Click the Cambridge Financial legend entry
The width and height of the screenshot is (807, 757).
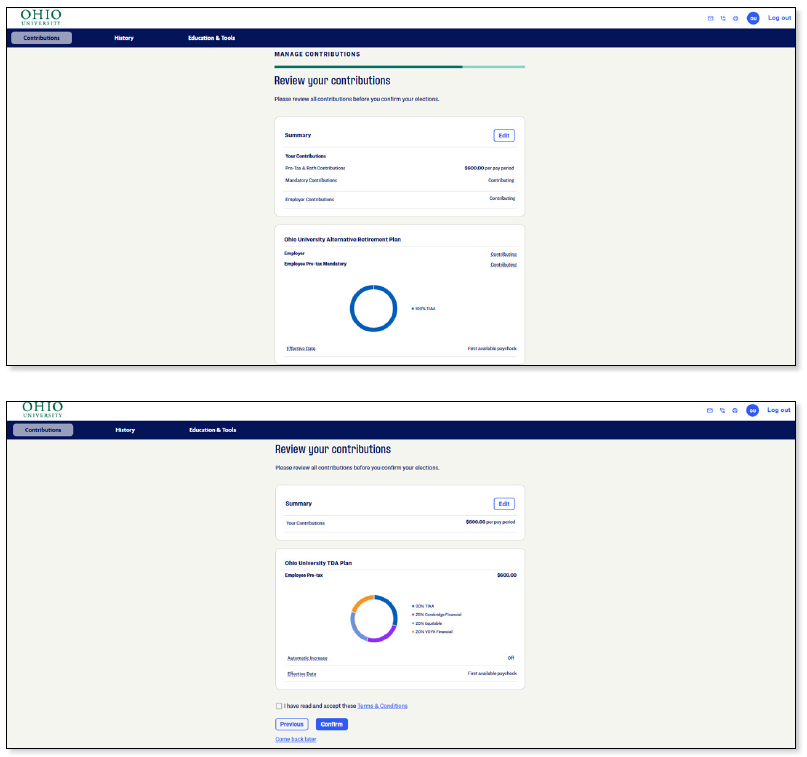click(x=437, y=614)
